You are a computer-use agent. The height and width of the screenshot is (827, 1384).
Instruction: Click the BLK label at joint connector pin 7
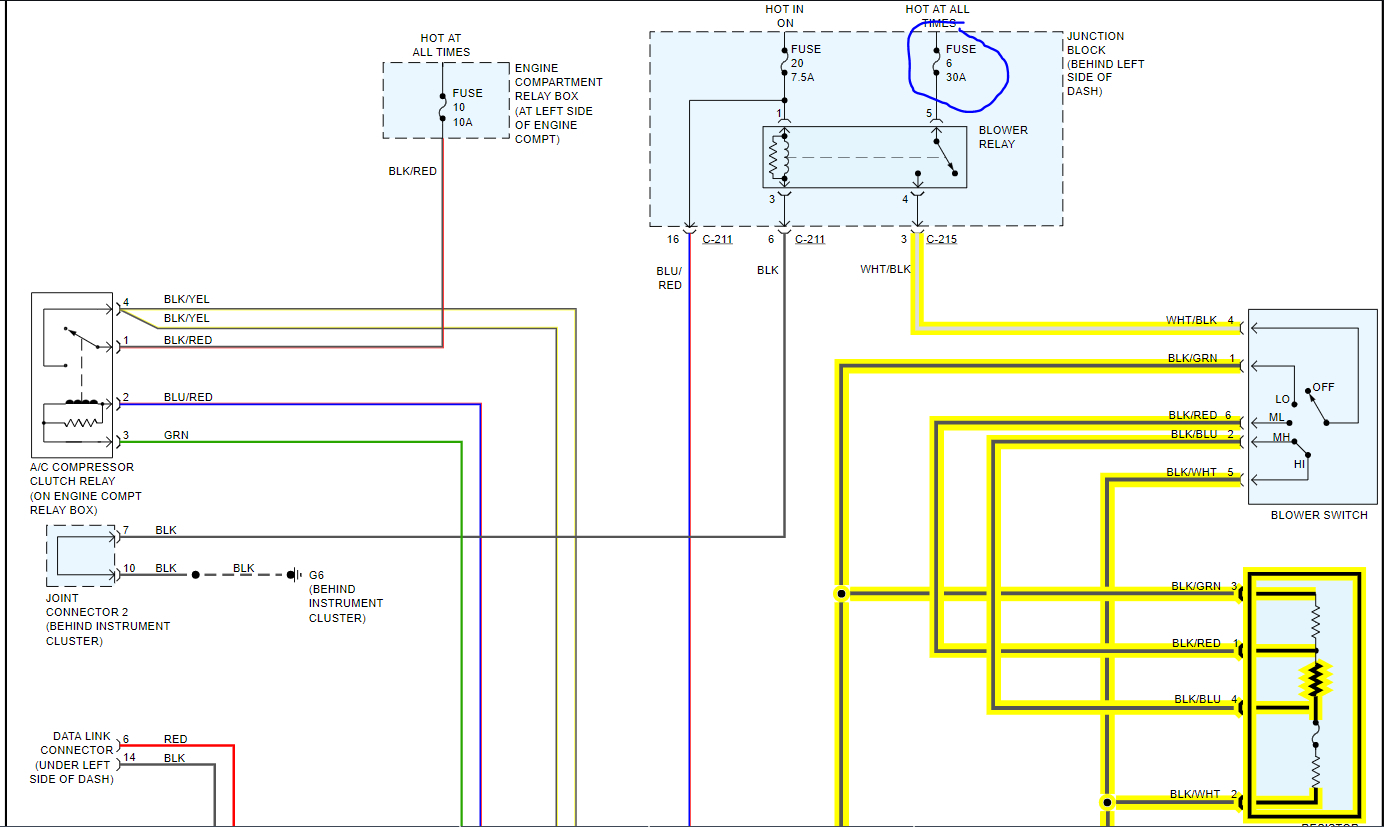tap(166, 529)
